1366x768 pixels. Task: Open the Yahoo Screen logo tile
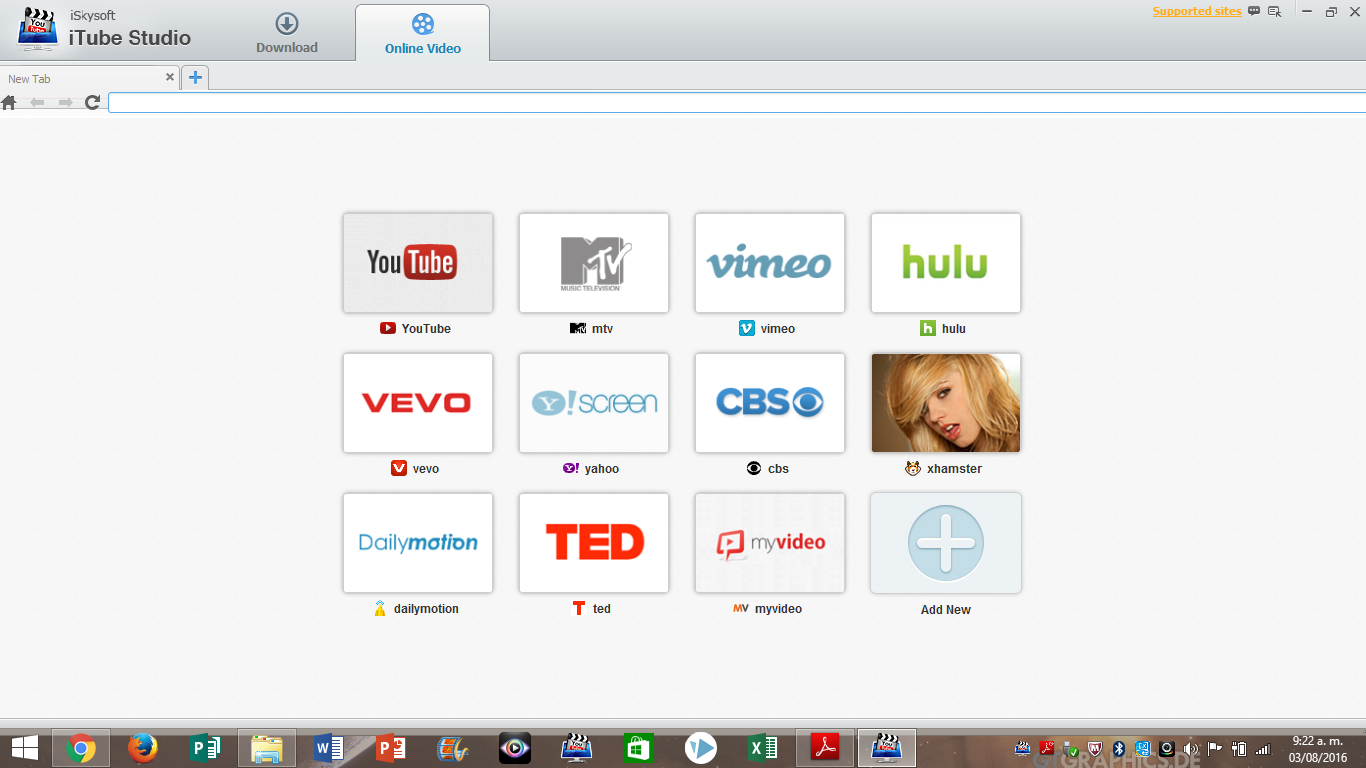(594, 403)
